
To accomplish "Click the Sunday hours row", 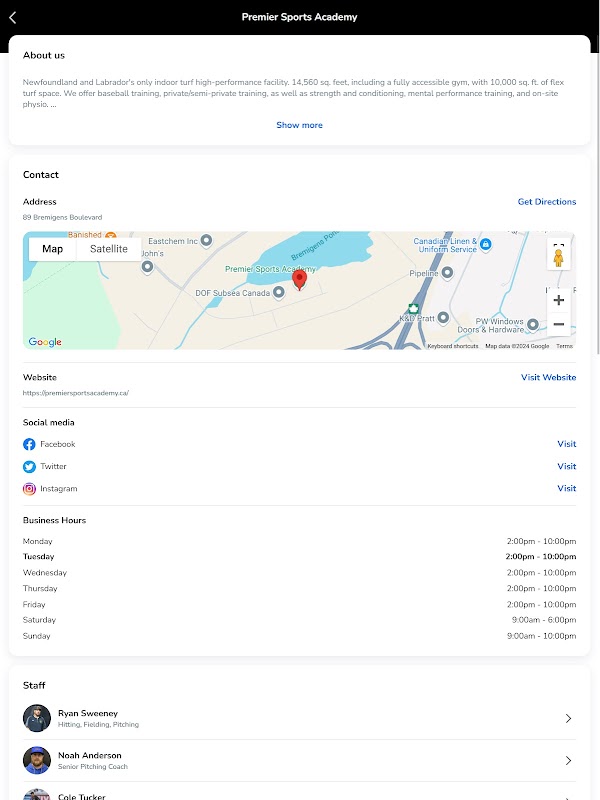I will pos(299,636).
